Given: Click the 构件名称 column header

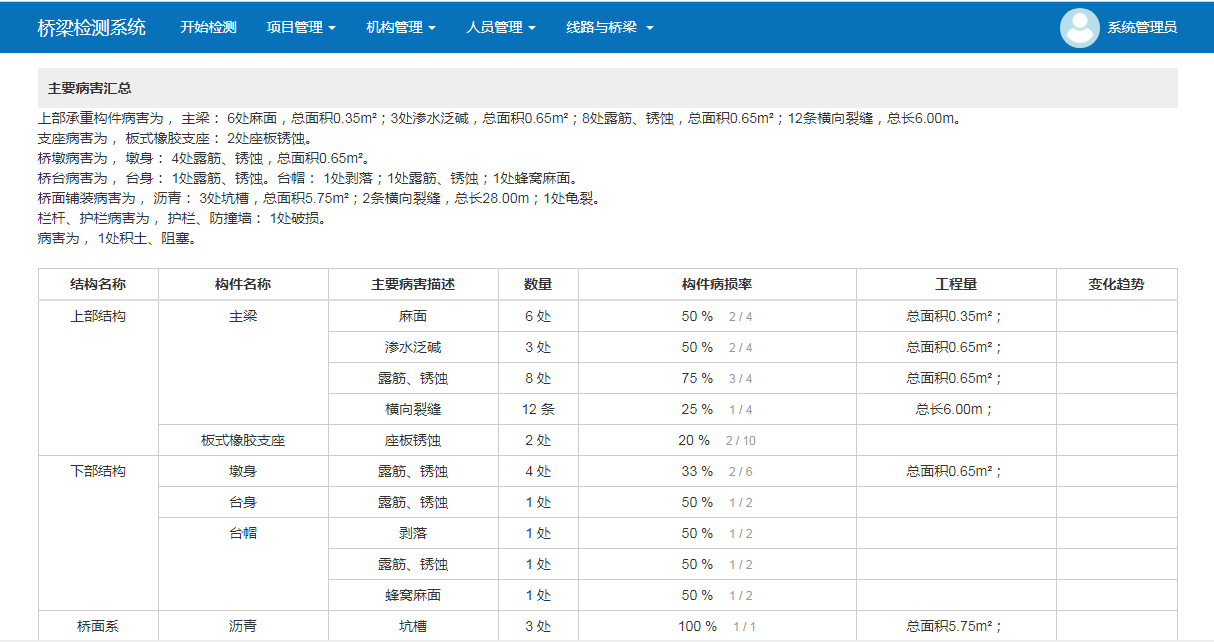Looking at the screenshot, I should (243, 284).
